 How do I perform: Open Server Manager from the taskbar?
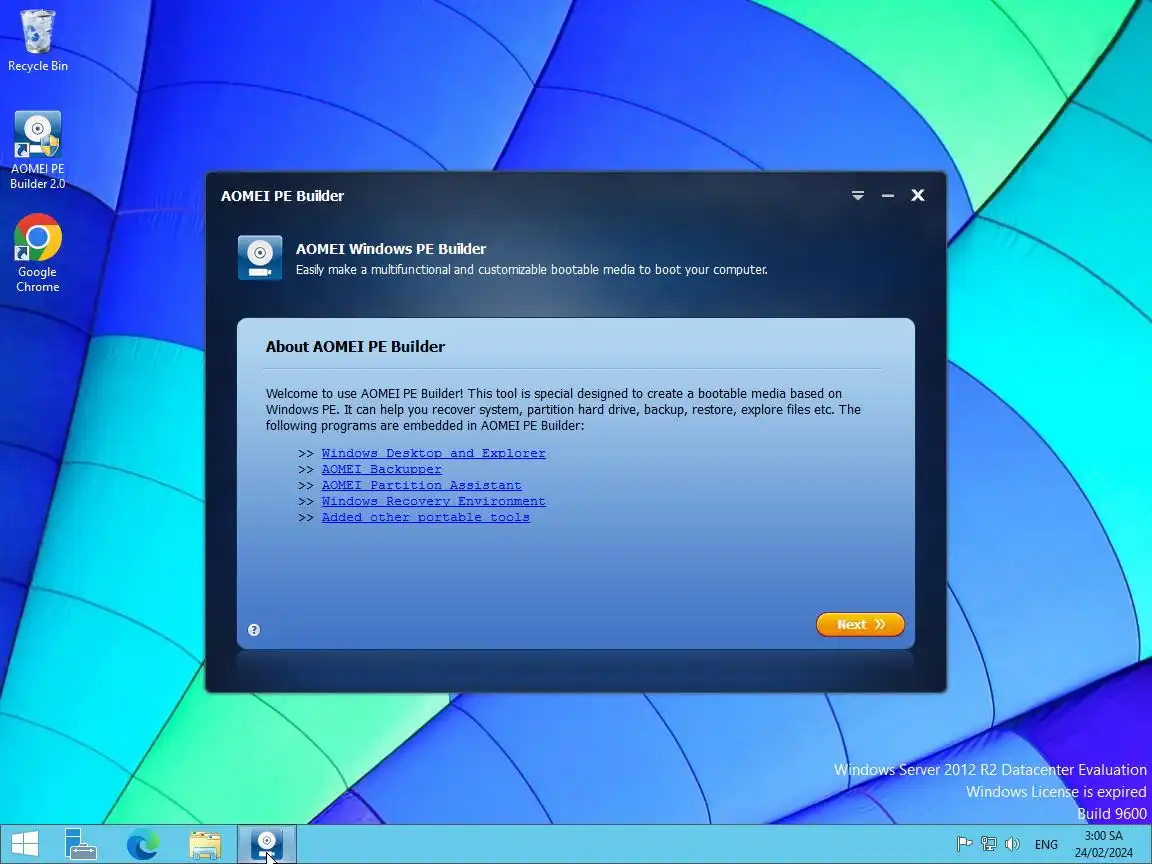point(80,844)
